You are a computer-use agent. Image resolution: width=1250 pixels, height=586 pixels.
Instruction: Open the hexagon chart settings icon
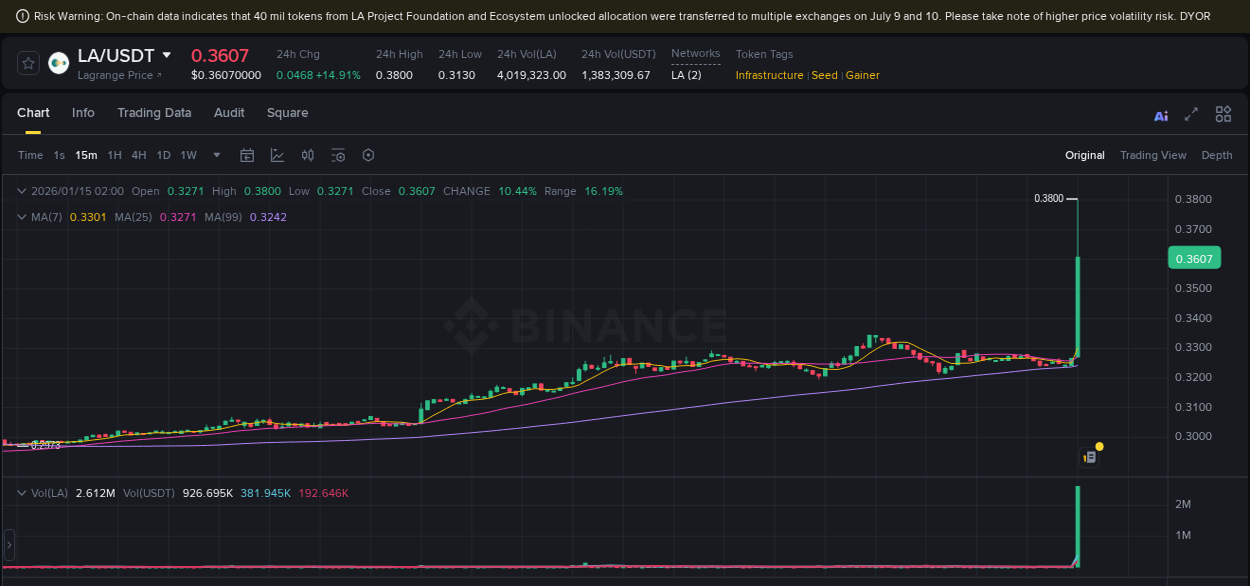368,155
